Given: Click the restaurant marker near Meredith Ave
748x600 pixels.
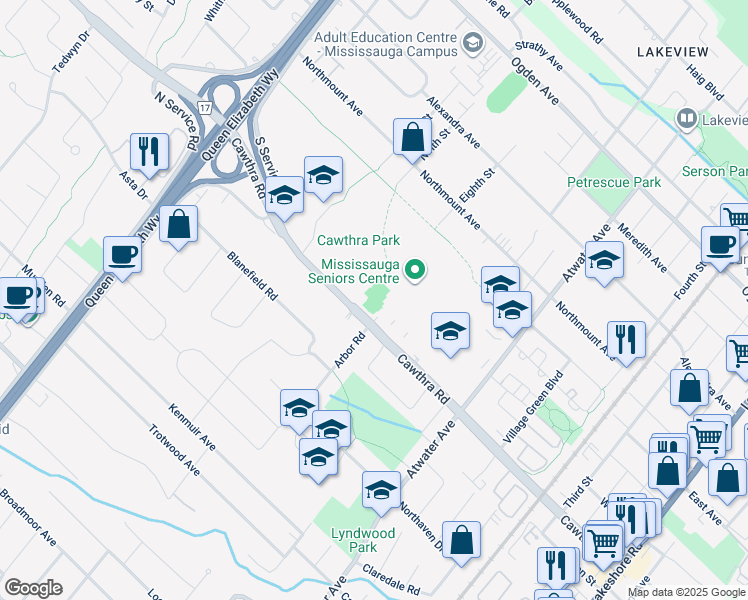Looking at the screenshot, I should (x=626, y=340).
